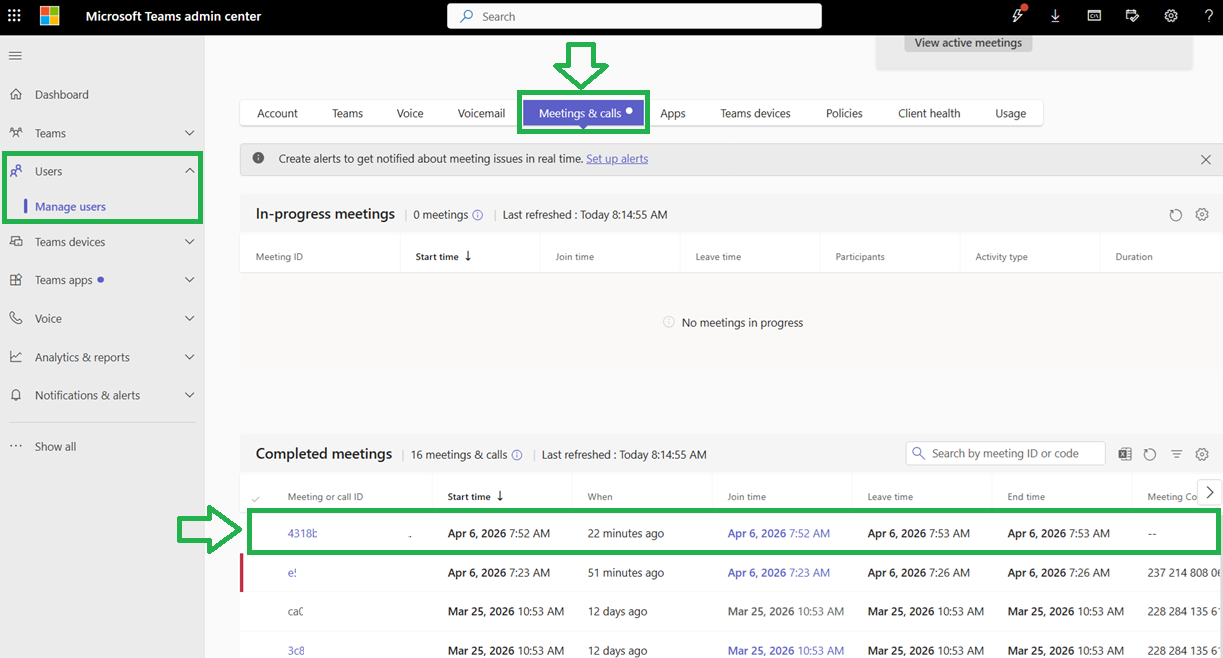
Task: Focus Search by meeting ID or code field
Action: (1005, 453)
